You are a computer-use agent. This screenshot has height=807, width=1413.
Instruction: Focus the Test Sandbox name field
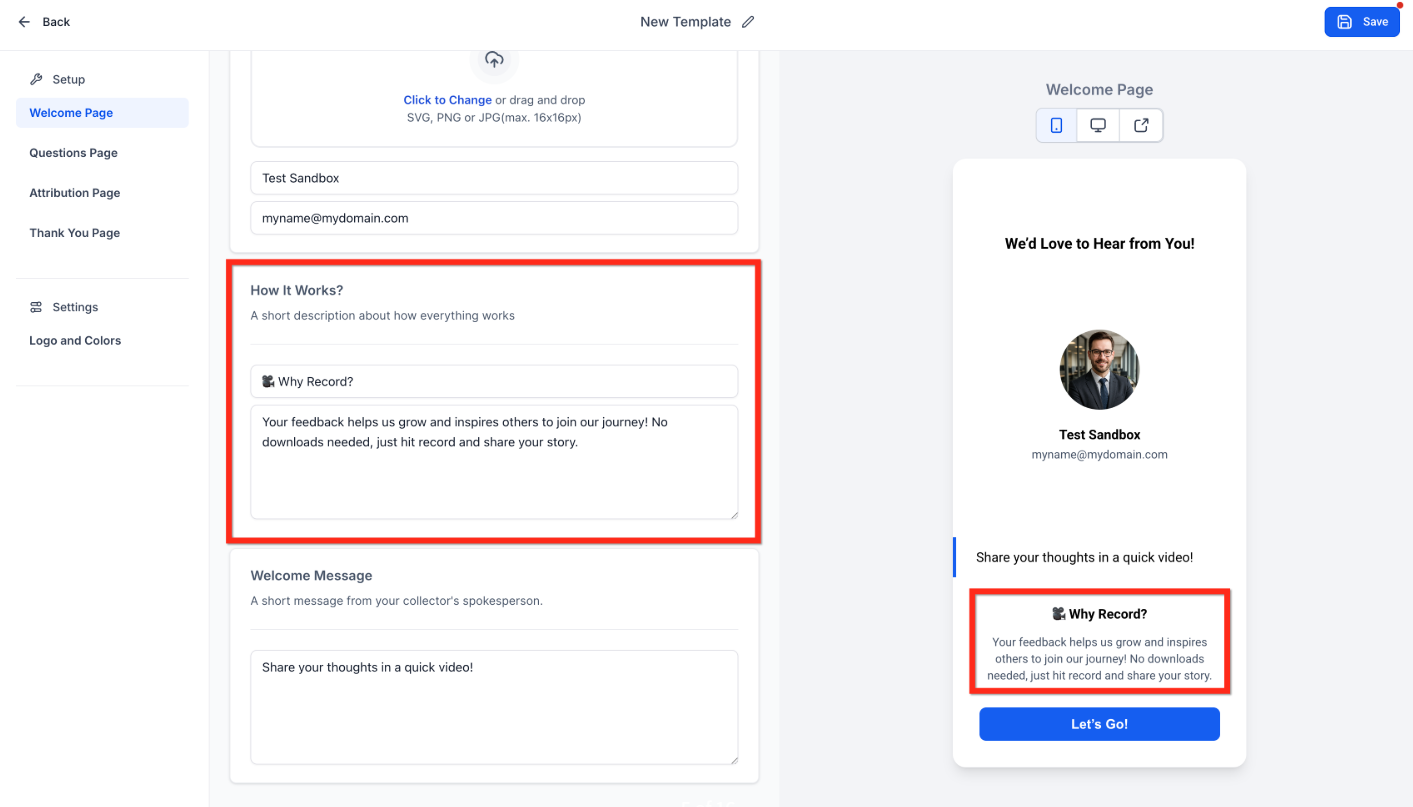coord(494,178)
